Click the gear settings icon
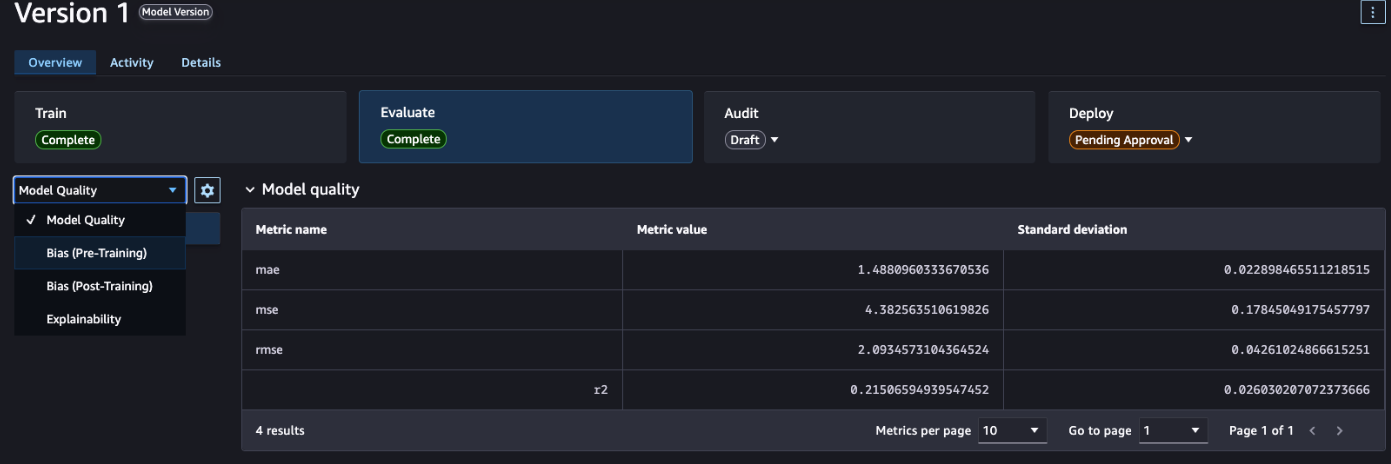 207,190
